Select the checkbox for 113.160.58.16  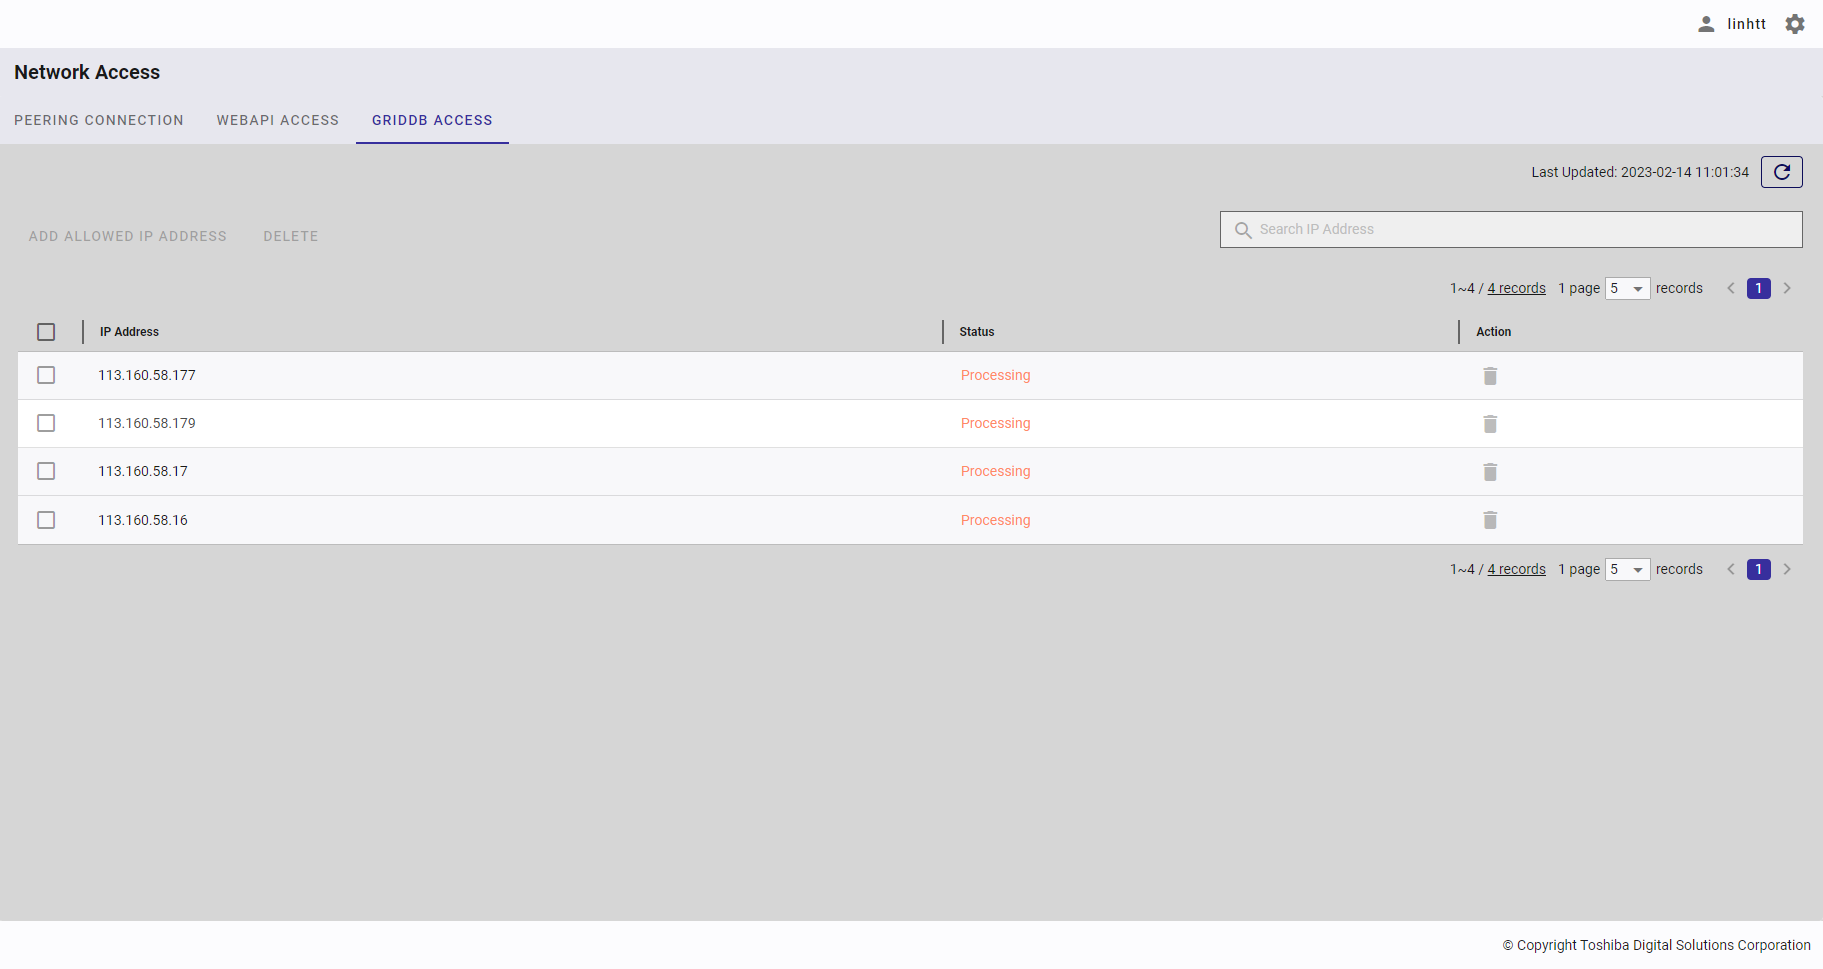46,520
